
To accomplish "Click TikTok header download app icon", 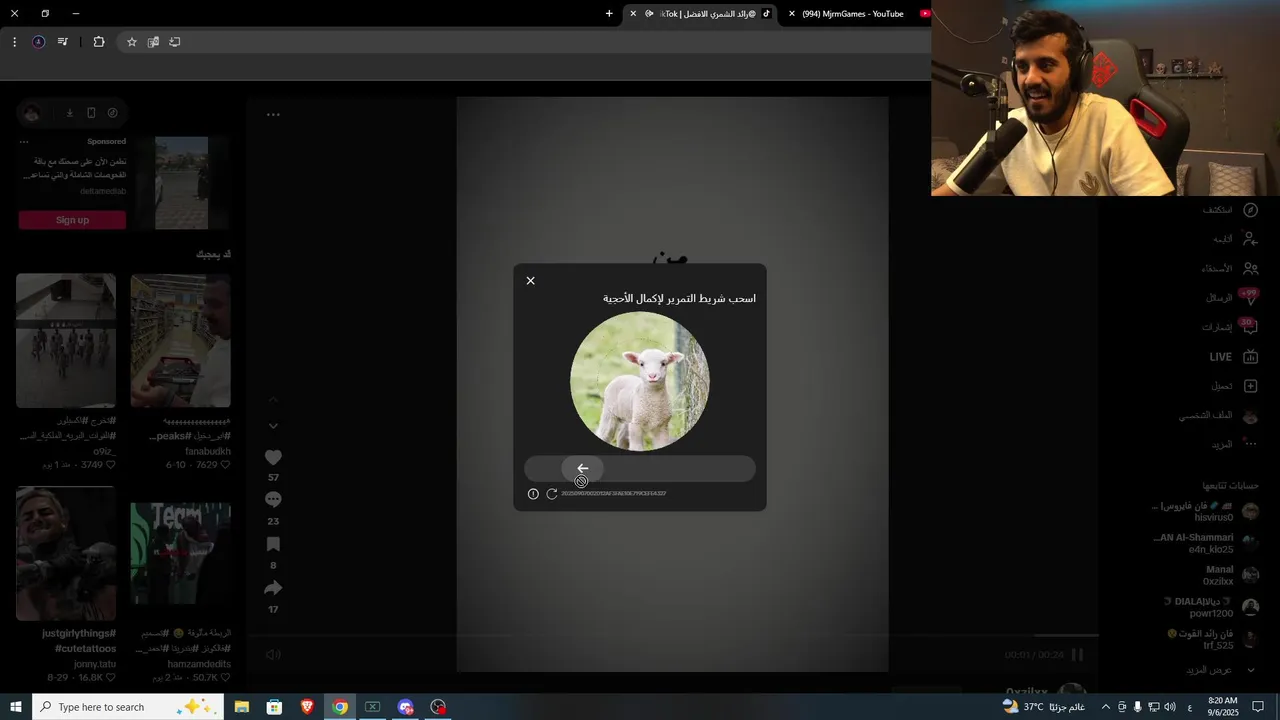I will pyautogui.click(x=70, y=113).
